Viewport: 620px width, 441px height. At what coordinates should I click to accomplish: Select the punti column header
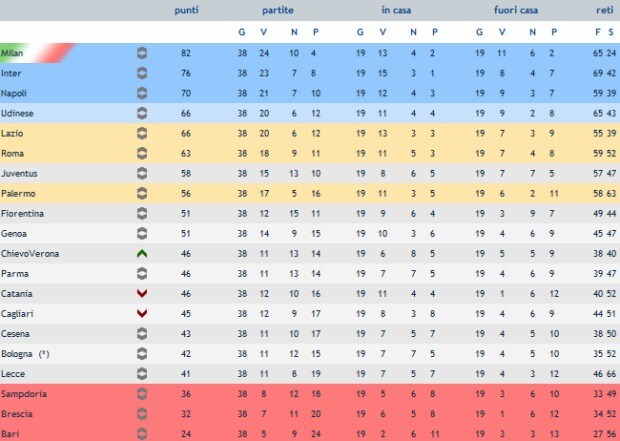pyautogui.click(x=186, y=10)
